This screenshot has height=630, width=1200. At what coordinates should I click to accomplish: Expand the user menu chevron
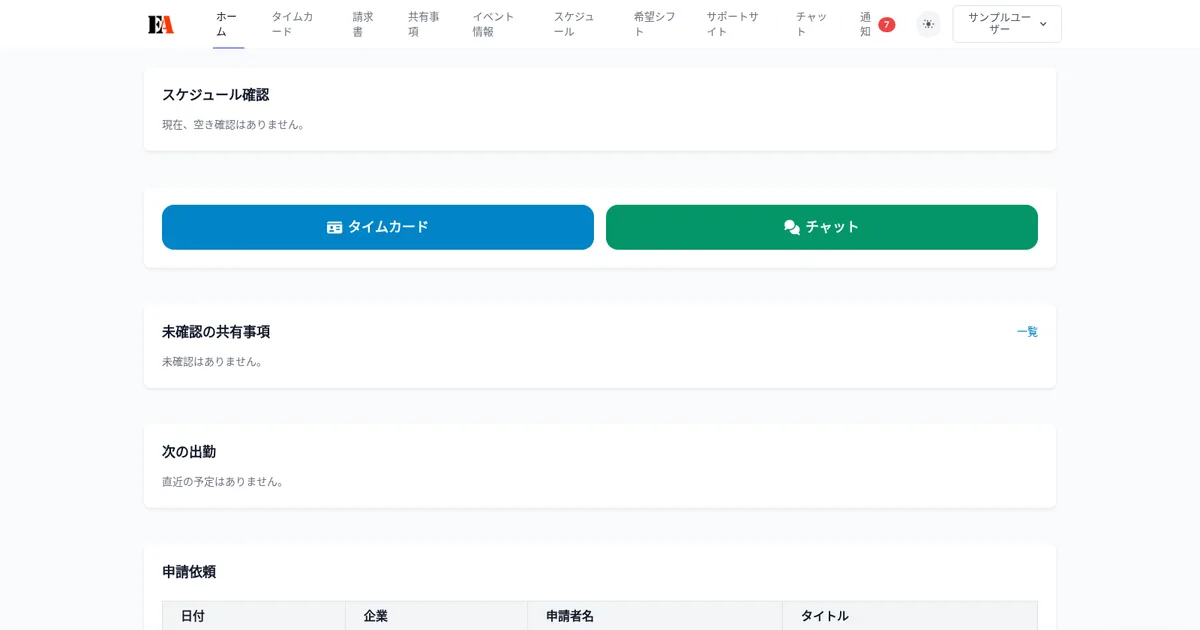(1043, 24)
